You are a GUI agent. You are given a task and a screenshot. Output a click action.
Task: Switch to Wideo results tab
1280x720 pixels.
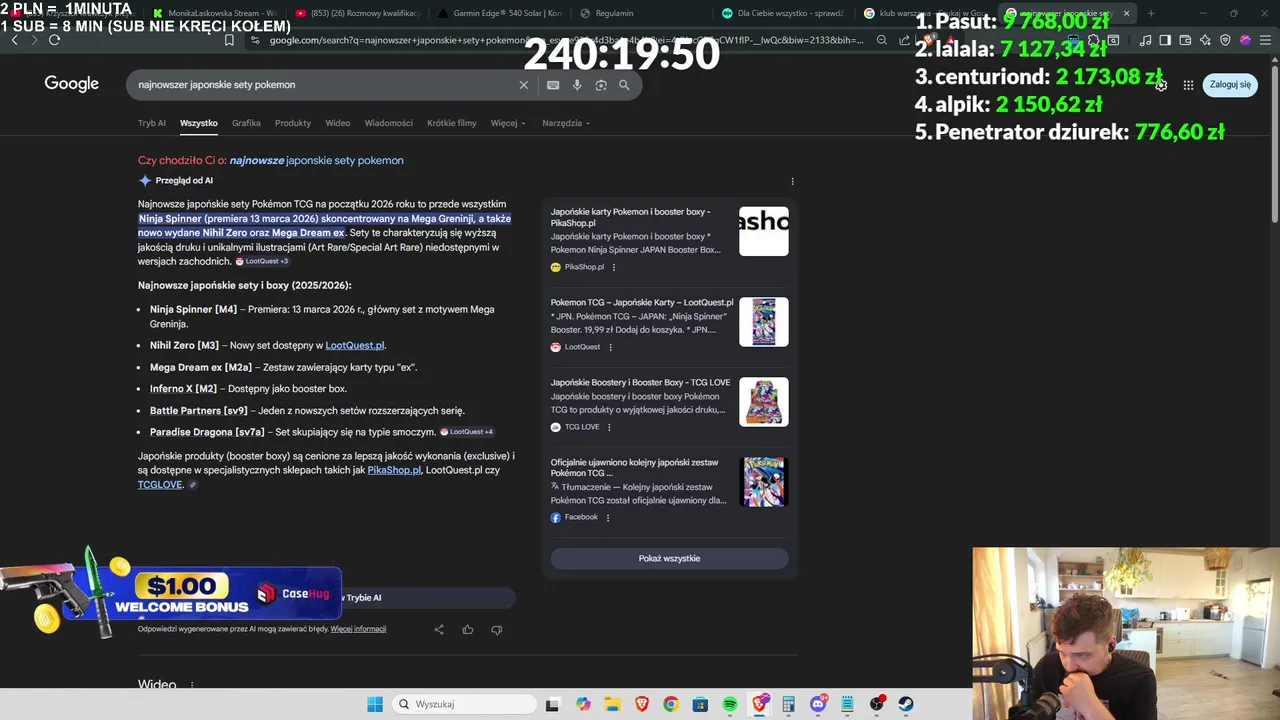[x=338, y=123]
